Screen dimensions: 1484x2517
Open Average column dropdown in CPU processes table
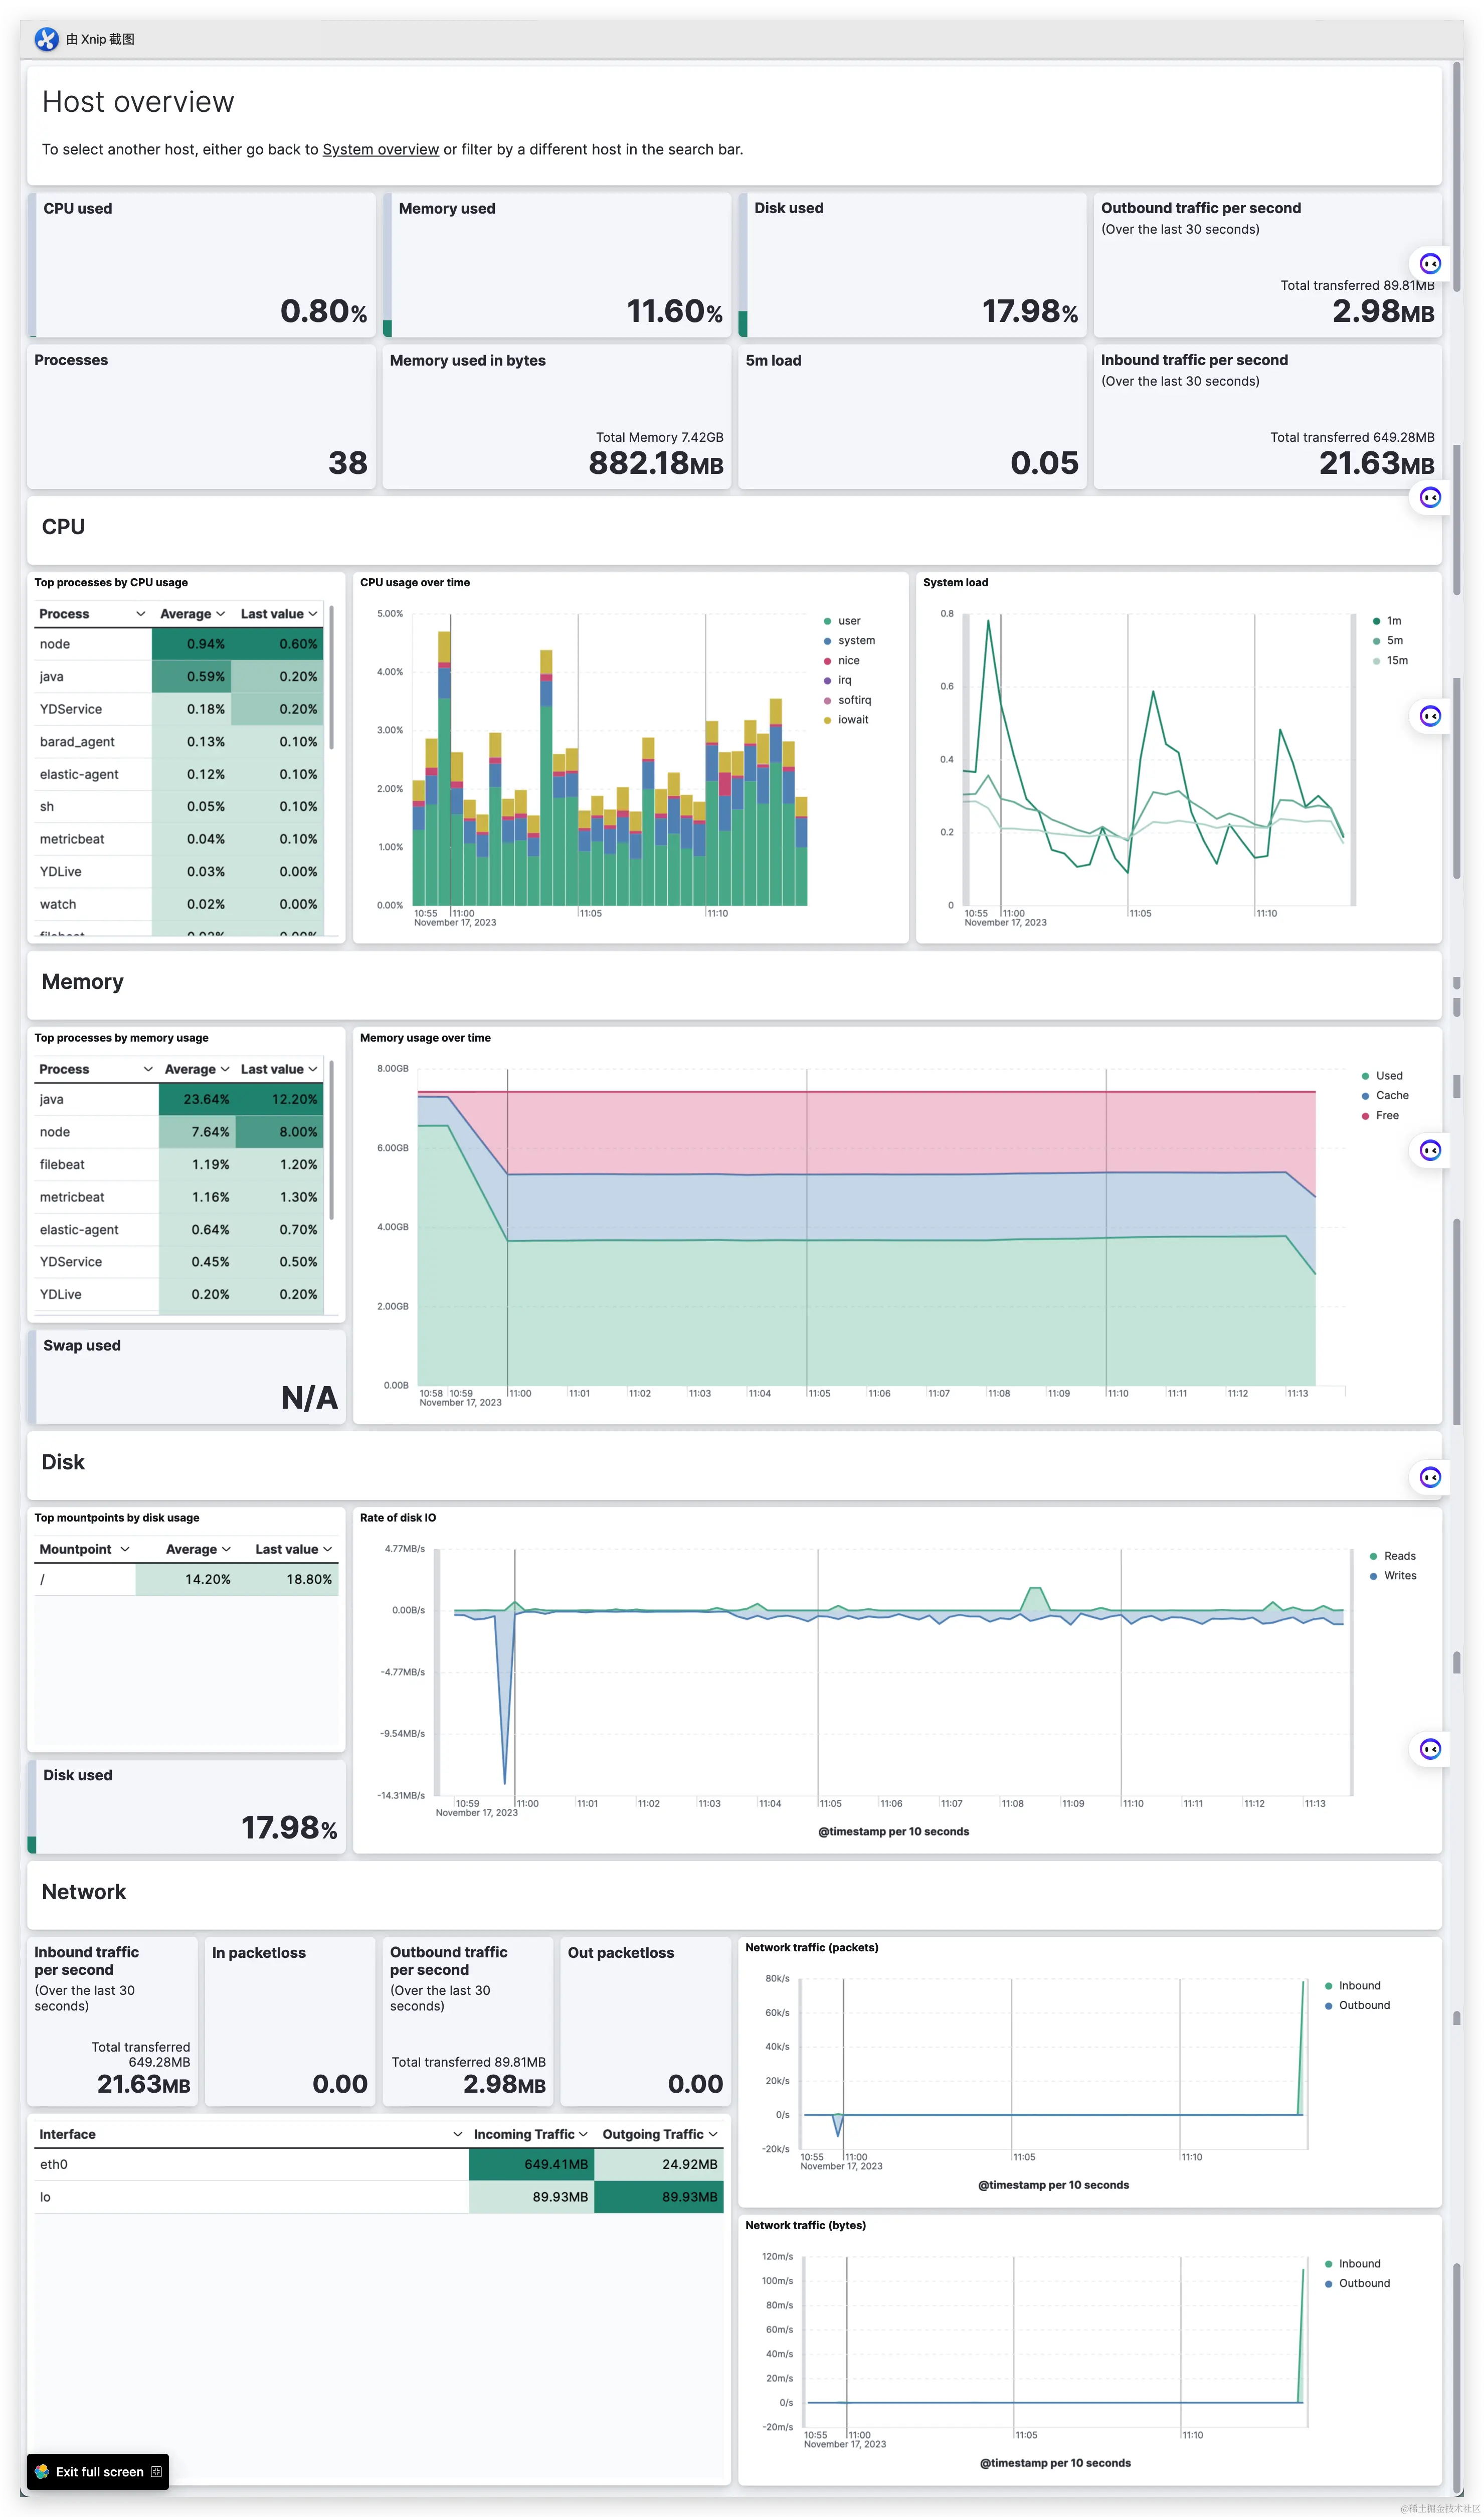(219, 614)
